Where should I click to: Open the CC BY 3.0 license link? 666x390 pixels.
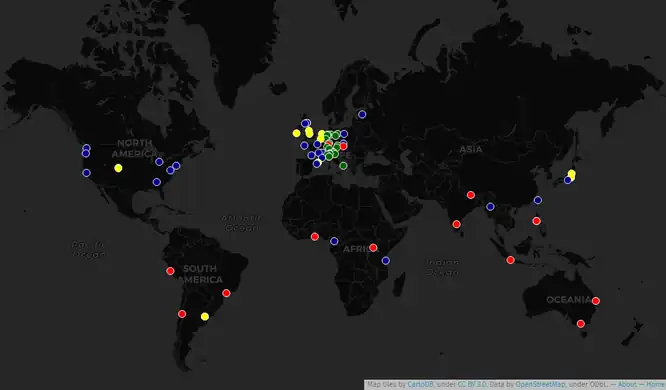click(472, 384)
